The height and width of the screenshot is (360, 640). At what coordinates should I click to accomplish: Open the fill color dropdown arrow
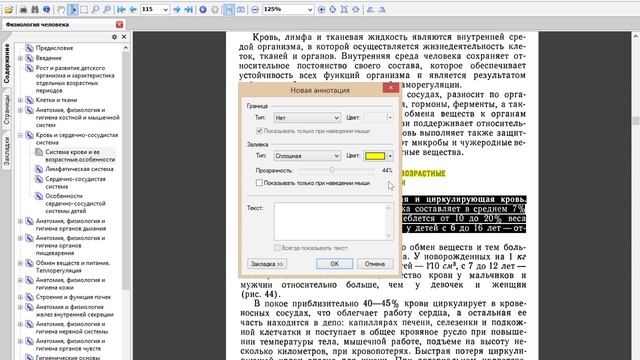(x=390, y=156)
